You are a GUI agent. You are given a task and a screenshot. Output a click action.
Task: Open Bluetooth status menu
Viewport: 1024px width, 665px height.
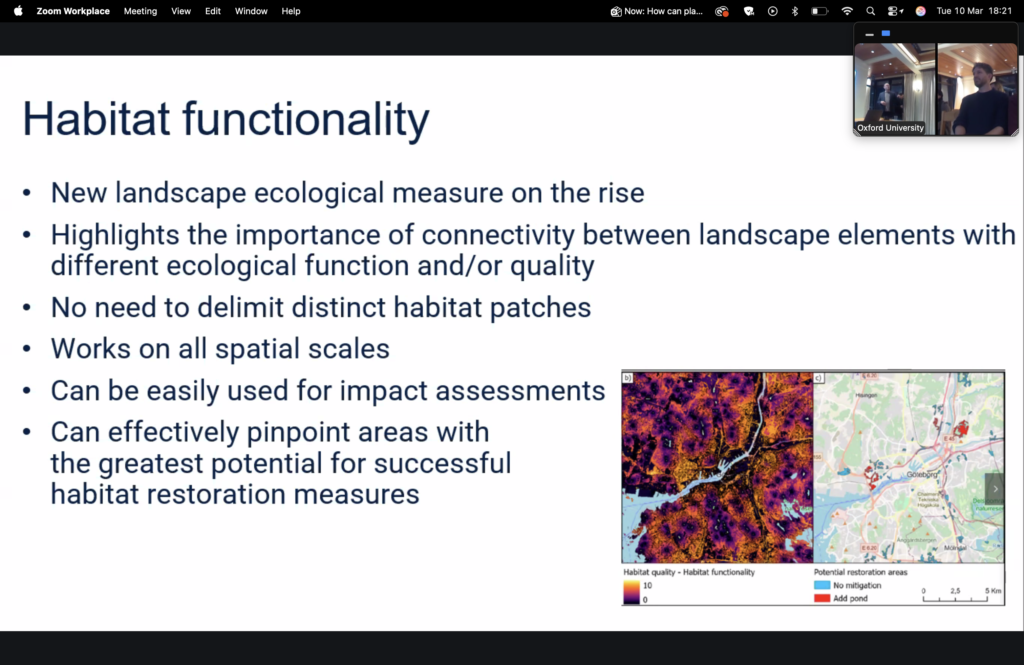(795, 11)
